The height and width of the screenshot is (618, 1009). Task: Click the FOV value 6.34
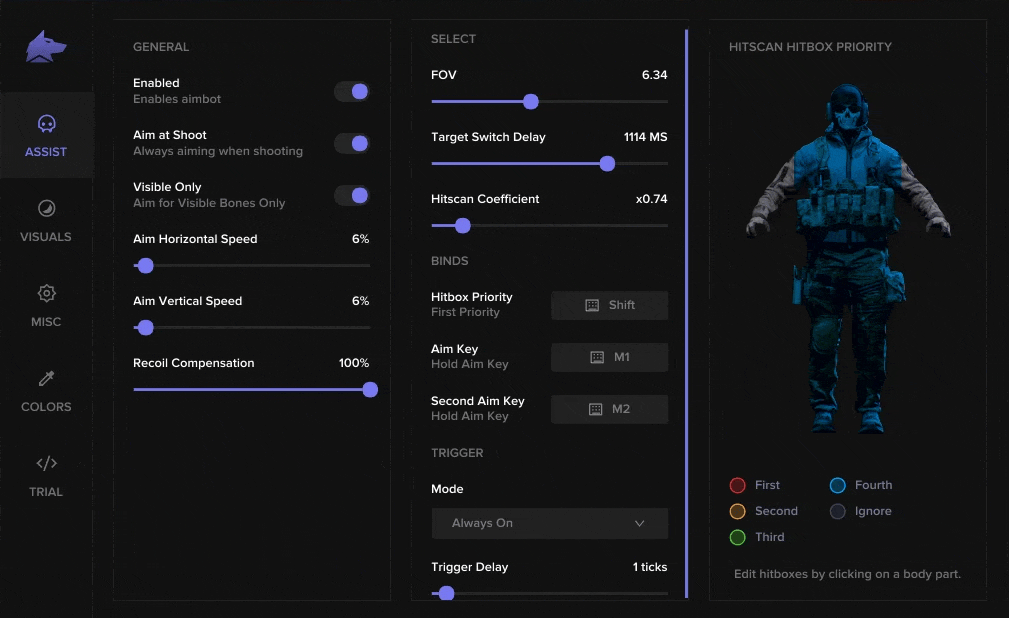(654, 75)
